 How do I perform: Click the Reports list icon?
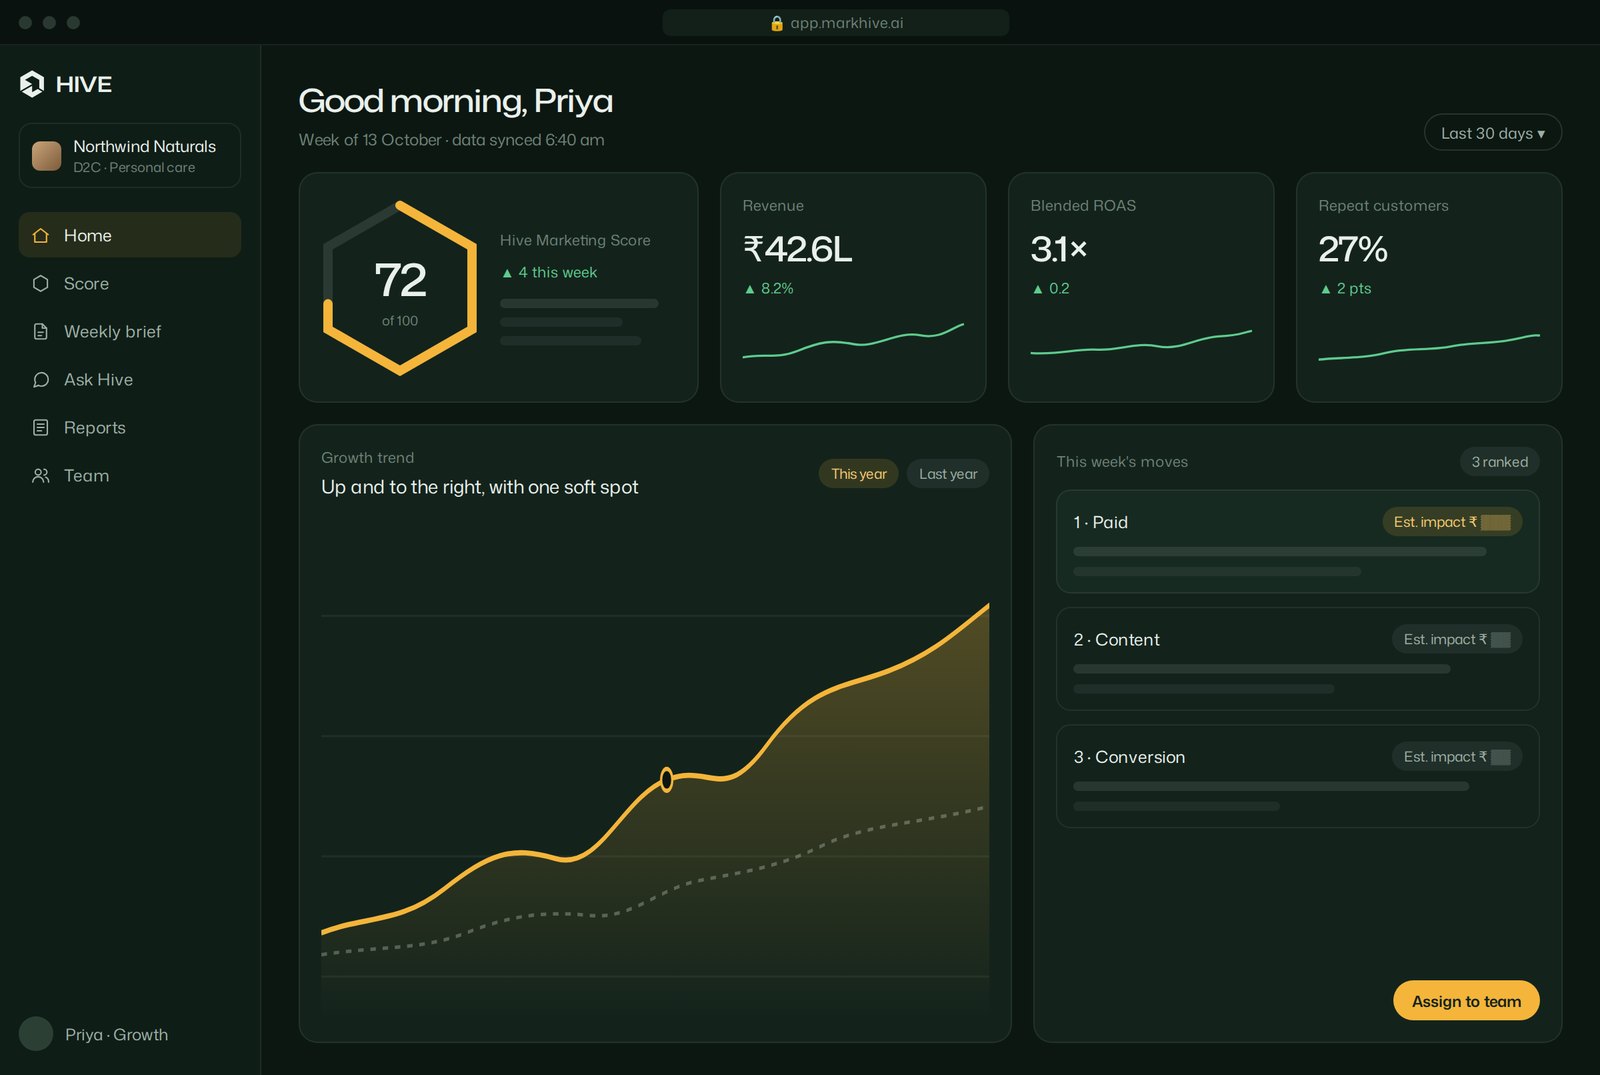tap(41, 427)
